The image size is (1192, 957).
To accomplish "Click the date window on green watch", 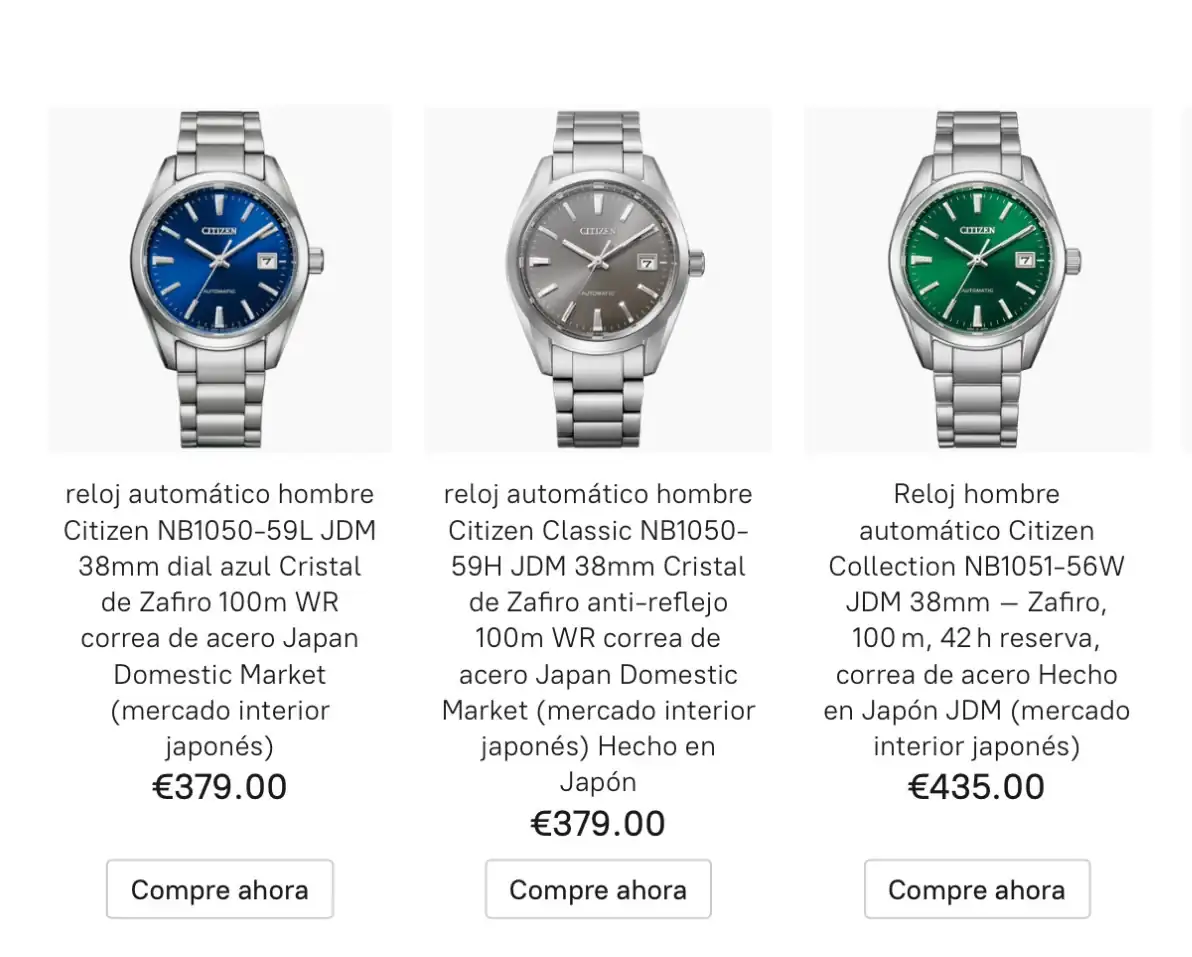I will (x=1026, y=261).
